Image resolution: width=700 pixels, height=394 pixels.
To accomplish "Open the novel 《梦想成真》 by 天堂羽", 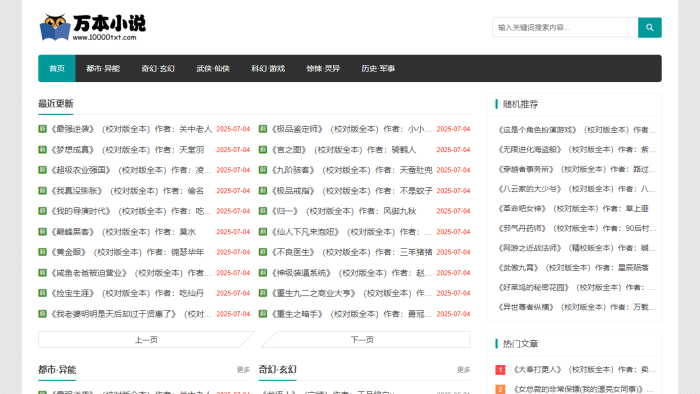I will tap(127, 149).
